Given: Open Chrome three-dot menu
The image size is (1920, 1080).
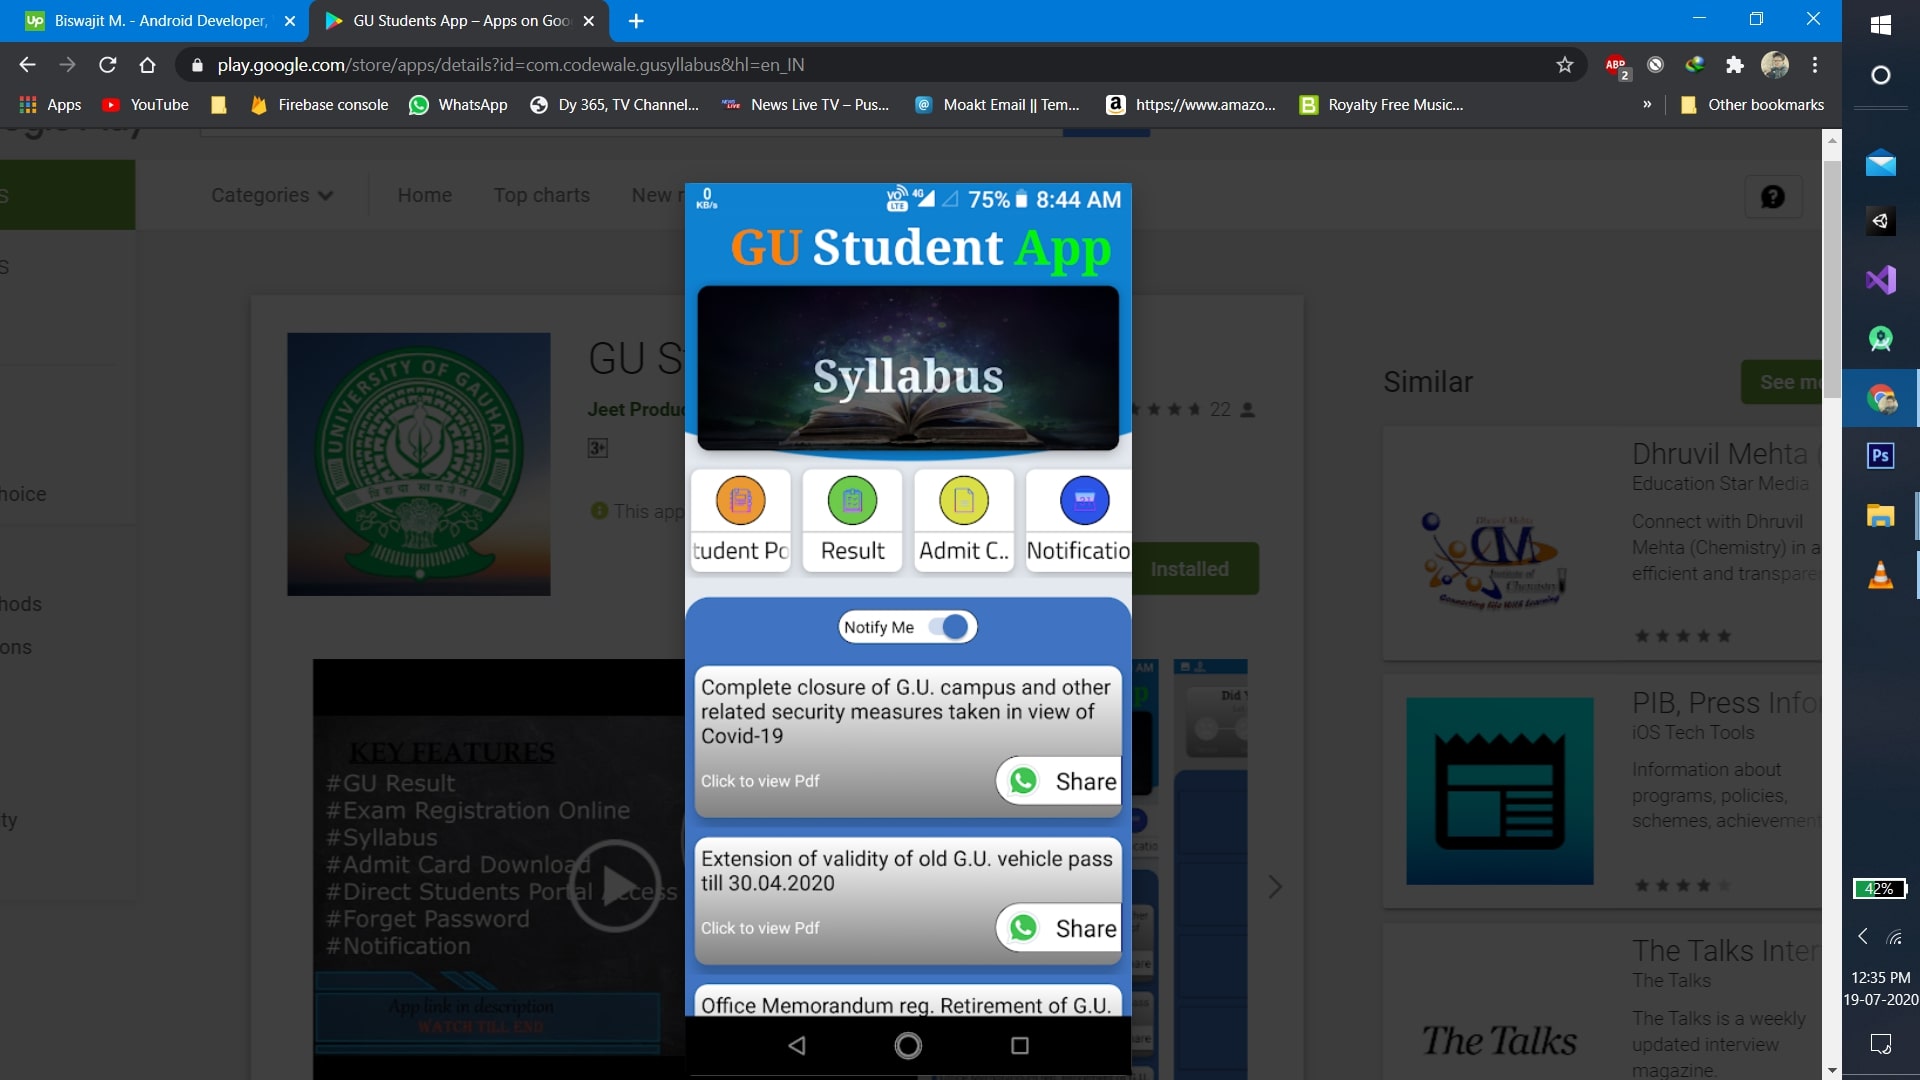Looking at the screenshot, I should pyautogui.click(x=1815, y=65).
